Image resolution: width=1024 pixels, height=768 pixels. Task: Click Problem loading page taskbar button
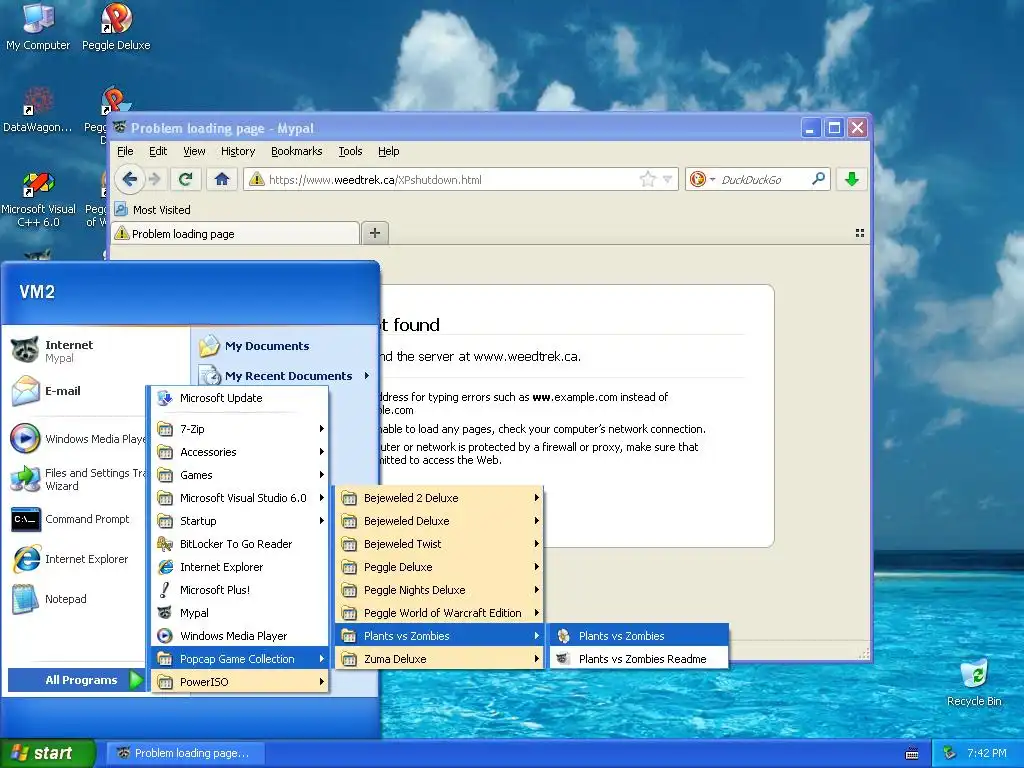(187, 754)
